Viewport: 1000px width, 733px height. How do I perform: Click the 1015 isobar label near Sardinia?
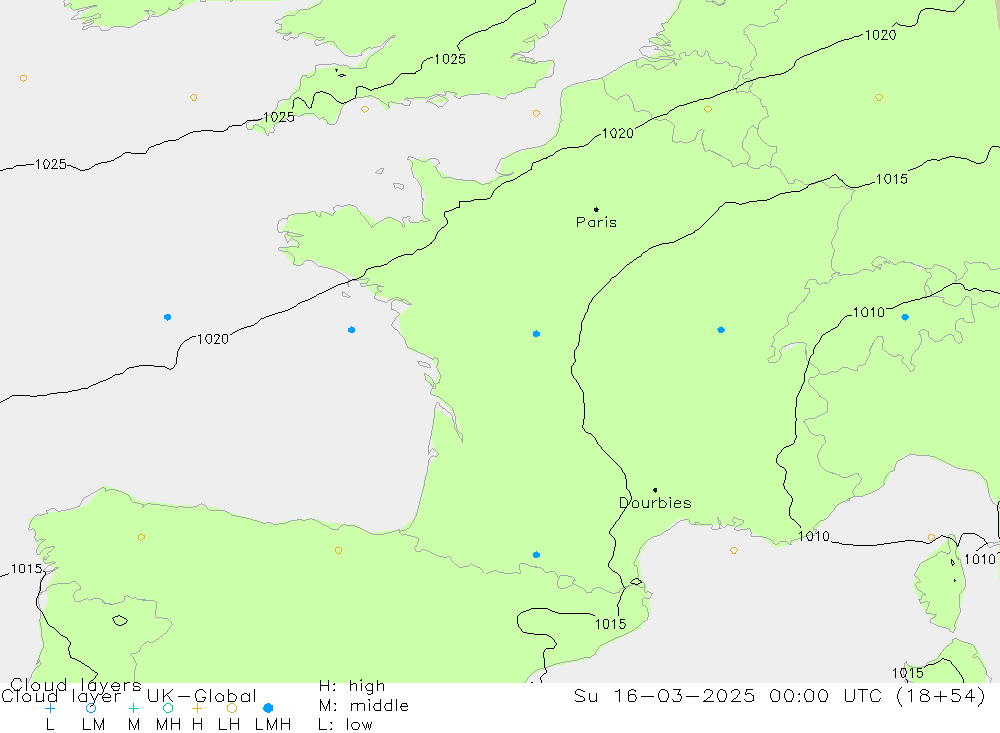pyautogui.click(x=908, y=673)
